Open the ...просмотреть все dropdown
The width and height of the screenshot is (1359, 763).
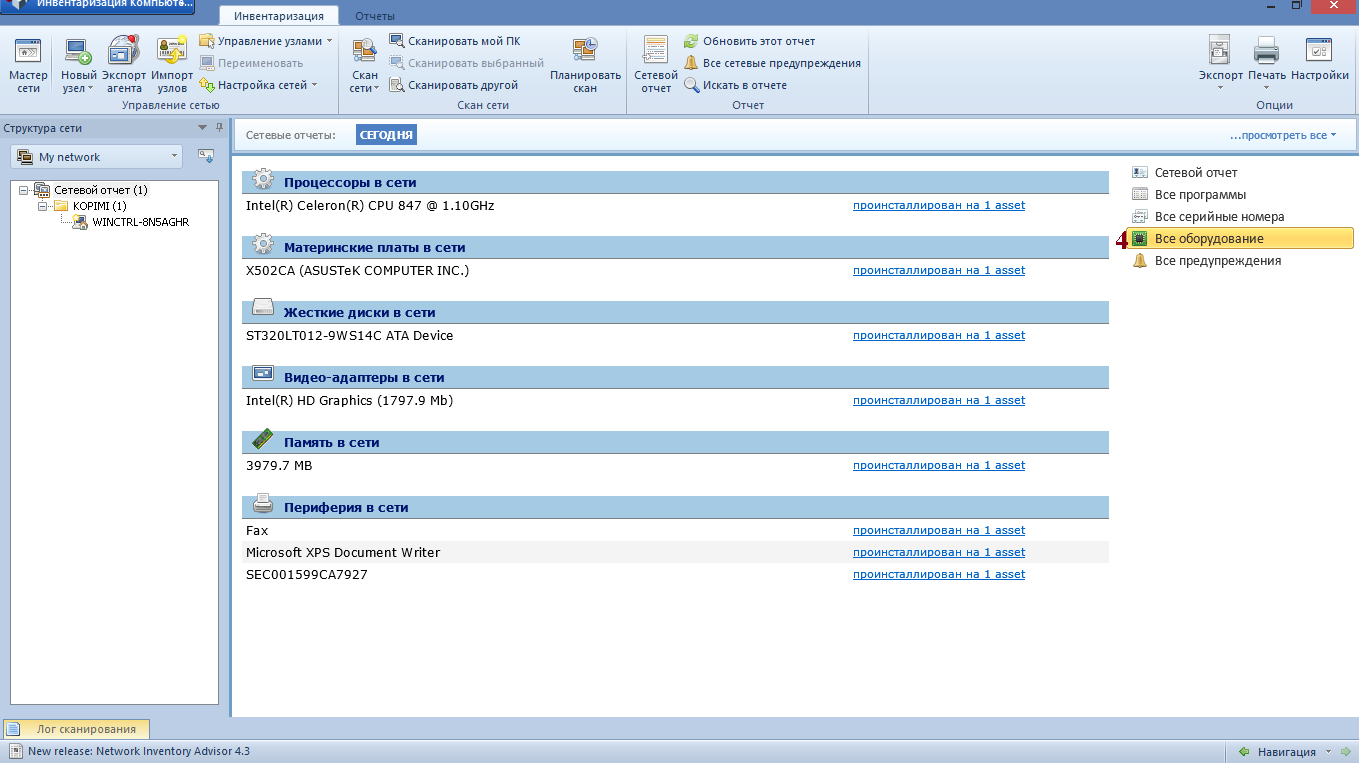pyautogui.click(x=1283, y=135)
